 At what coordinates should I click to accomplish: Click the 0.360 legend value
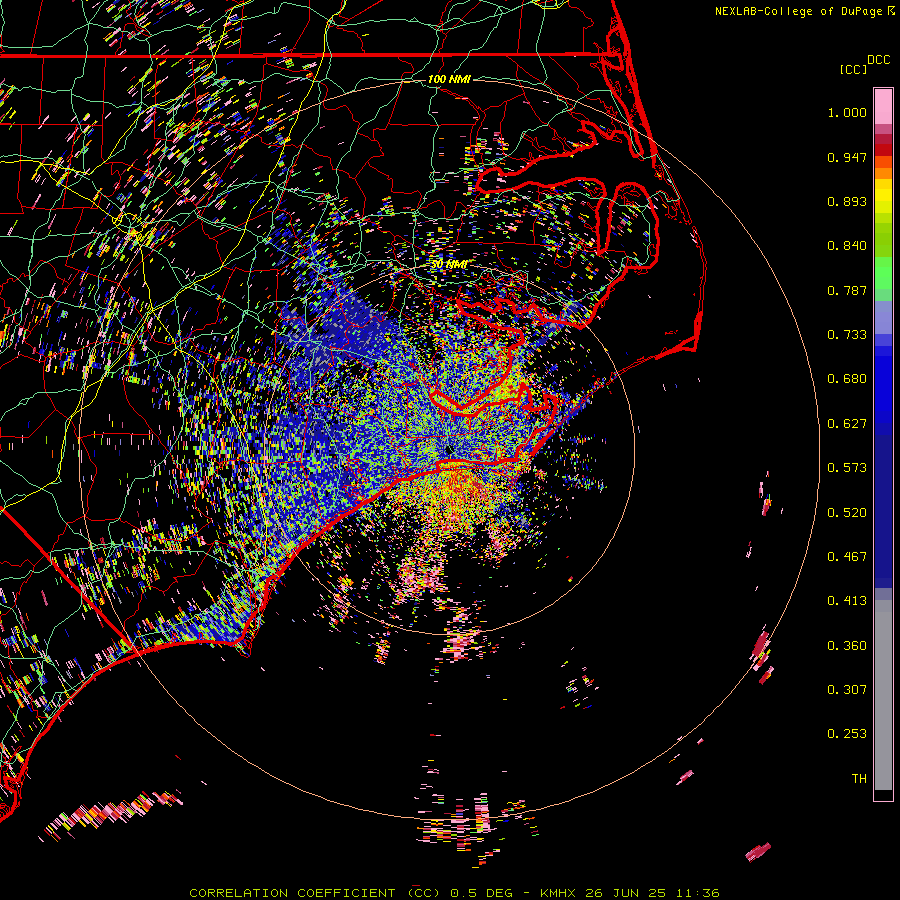(847, 646)
